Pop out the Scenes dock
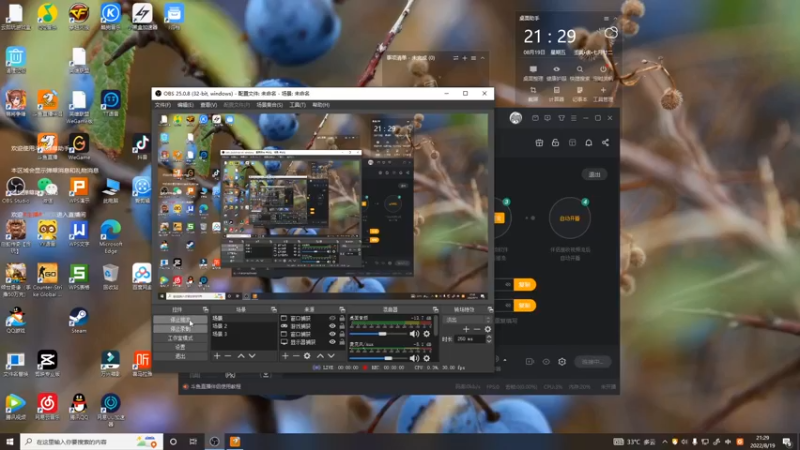Image resolution: width=800 pixels, height=450 pixels. pos(273,309)
